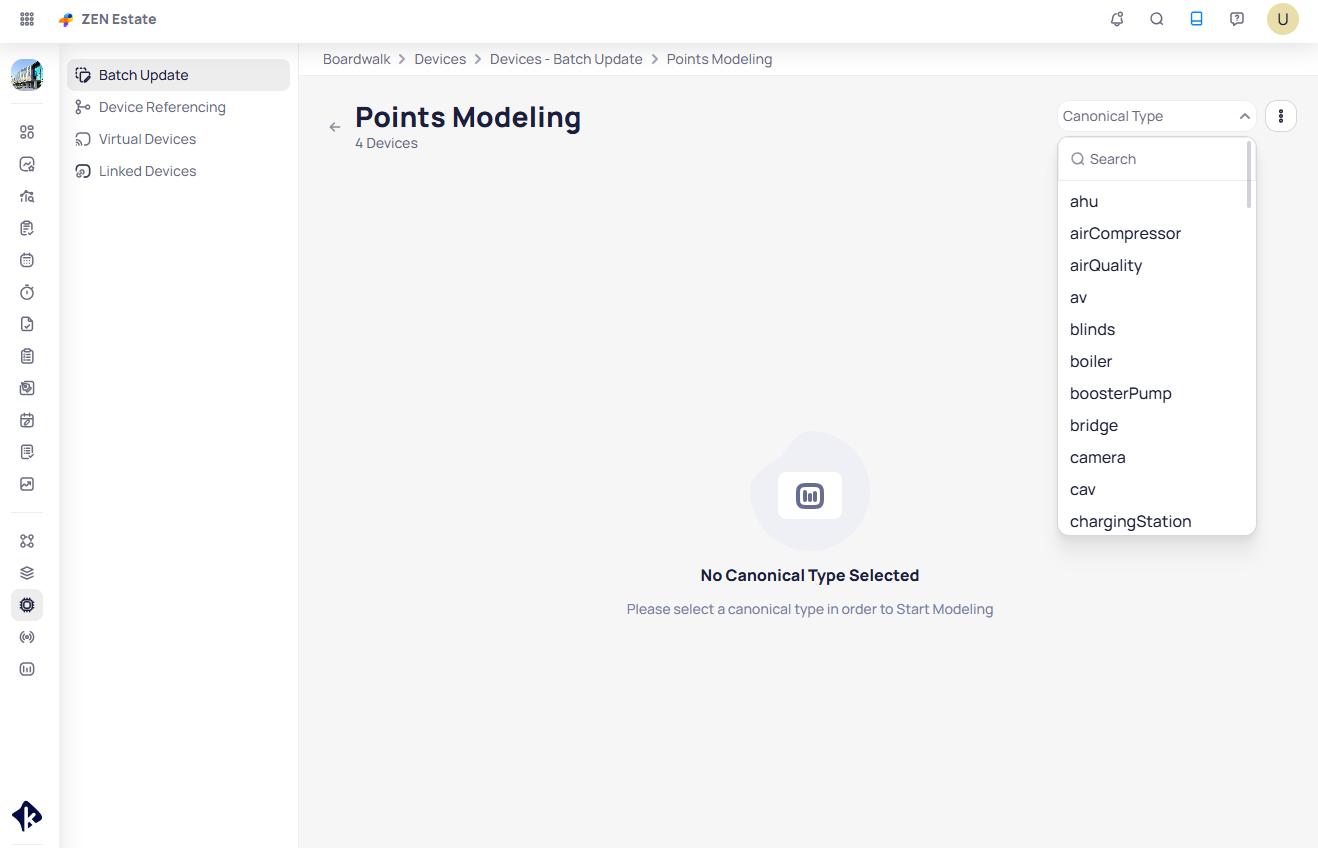The height and width of the screenshot is (848, 1318).
Task: Select blinds option
Action: 1153,329
